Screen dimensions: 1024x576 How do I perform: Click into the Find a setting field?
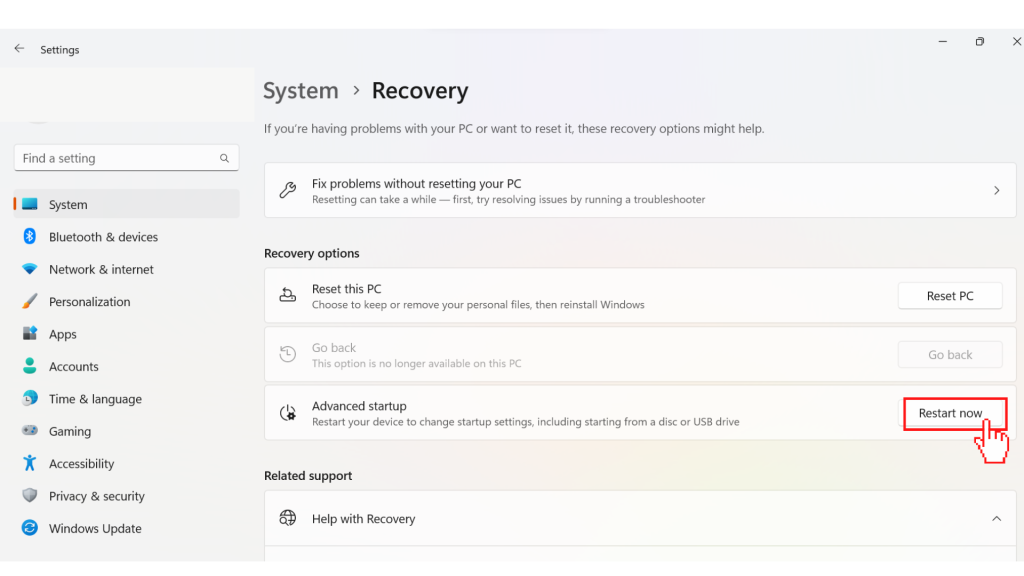[127, 157]
